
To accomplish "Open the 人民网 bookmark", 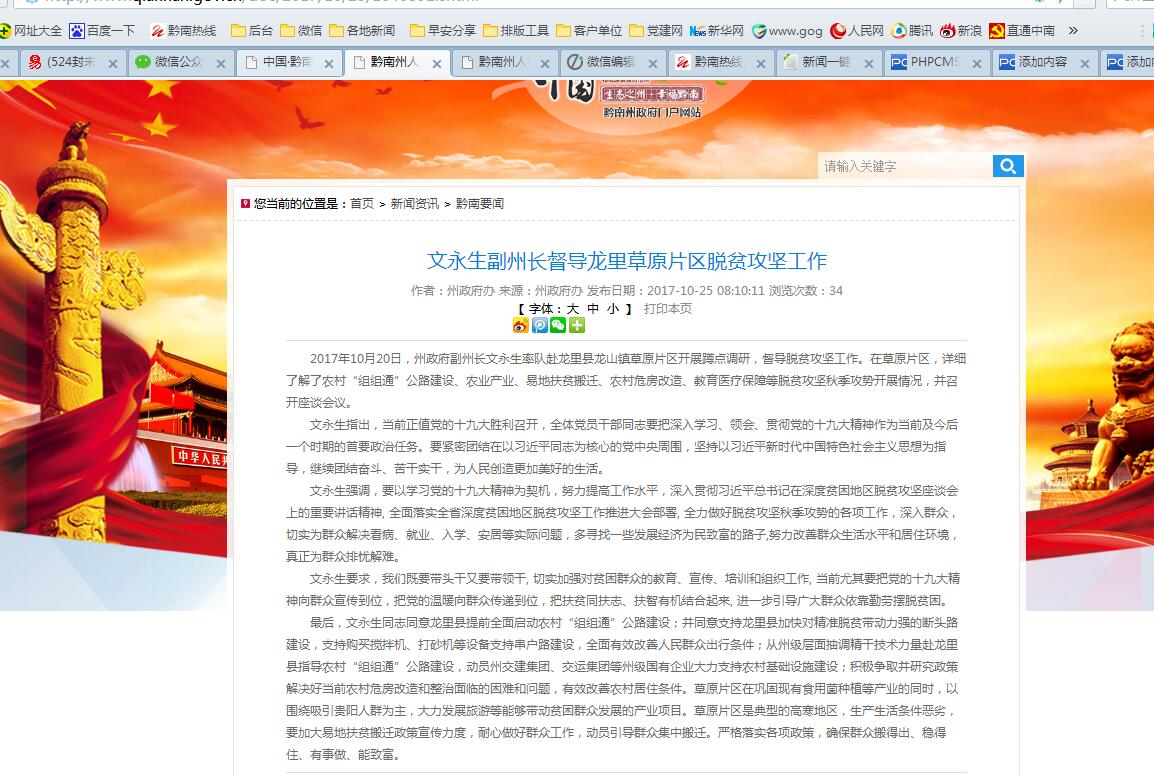I will pyautogui.click(x=857, y=30).
